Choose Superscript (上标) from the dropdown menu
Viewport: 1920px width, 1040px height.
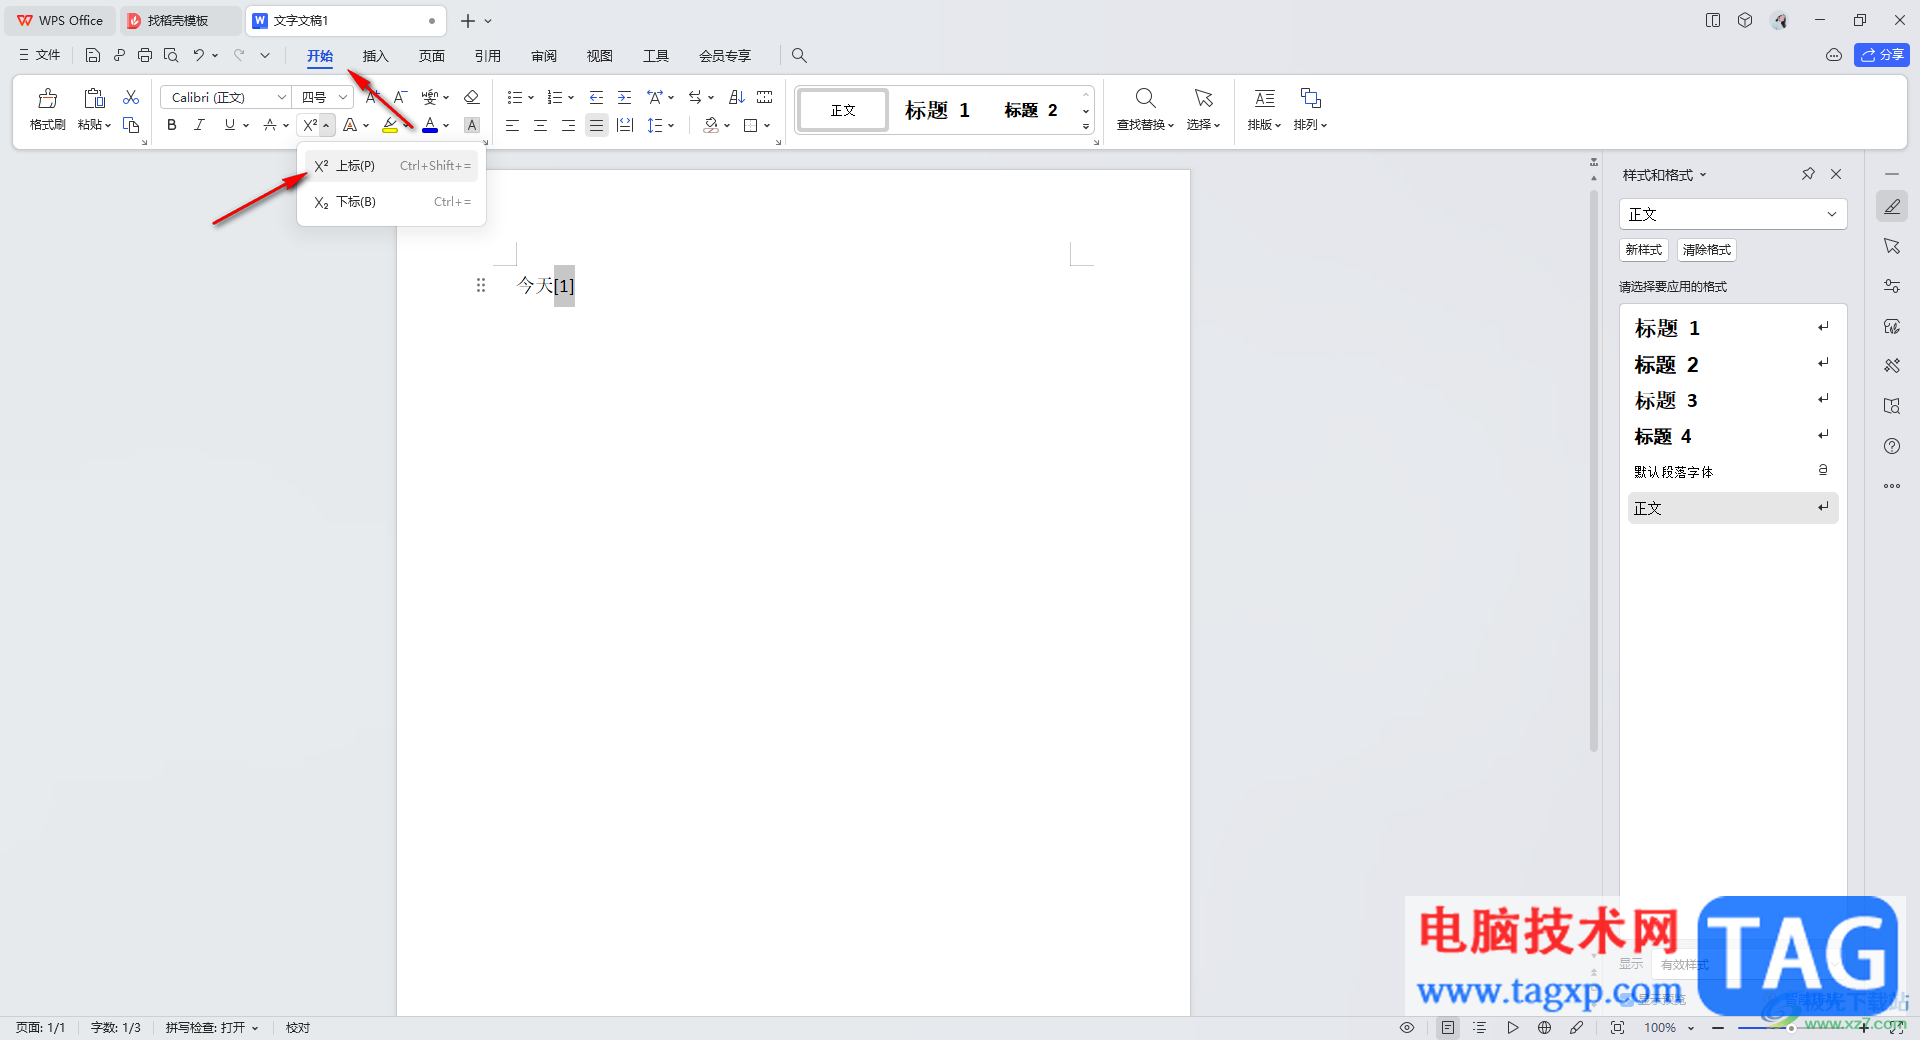[392, 166]
